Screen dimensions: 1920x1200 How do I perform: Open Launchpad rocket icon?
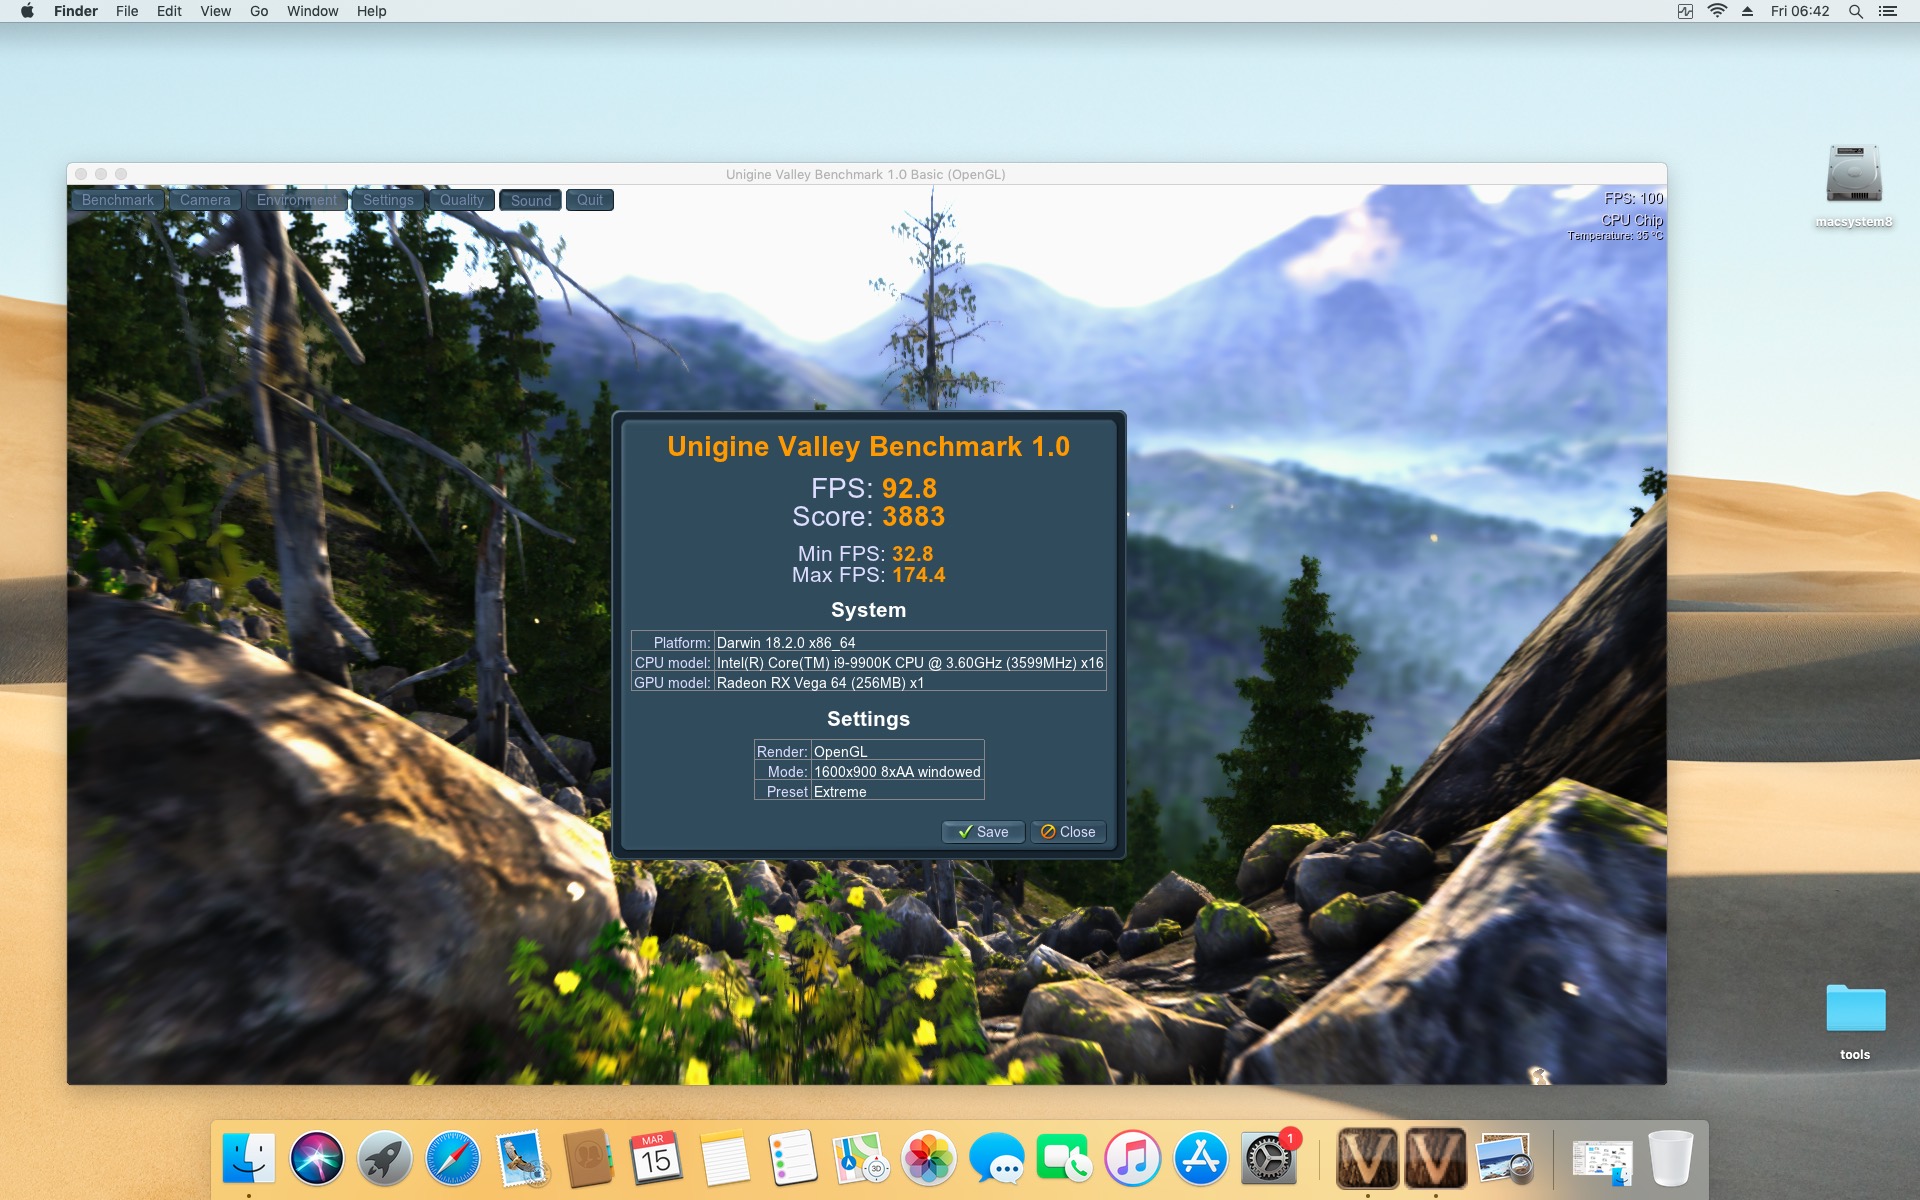point(385,1159)
